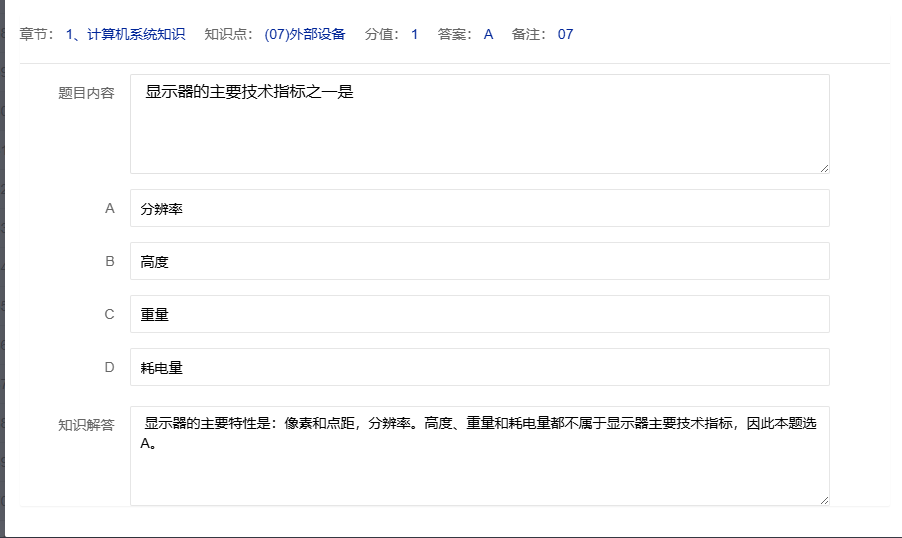Select the knowledge point (07)外部设备

pos(305,35)
